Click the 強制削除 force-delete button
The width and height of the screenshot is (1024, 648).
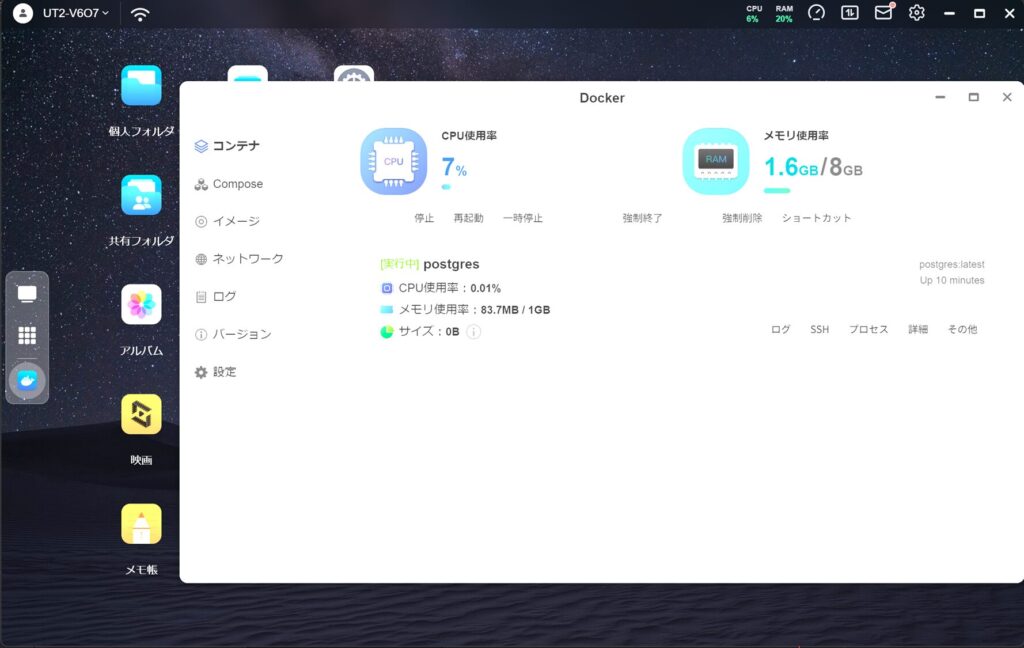point(742,218)
